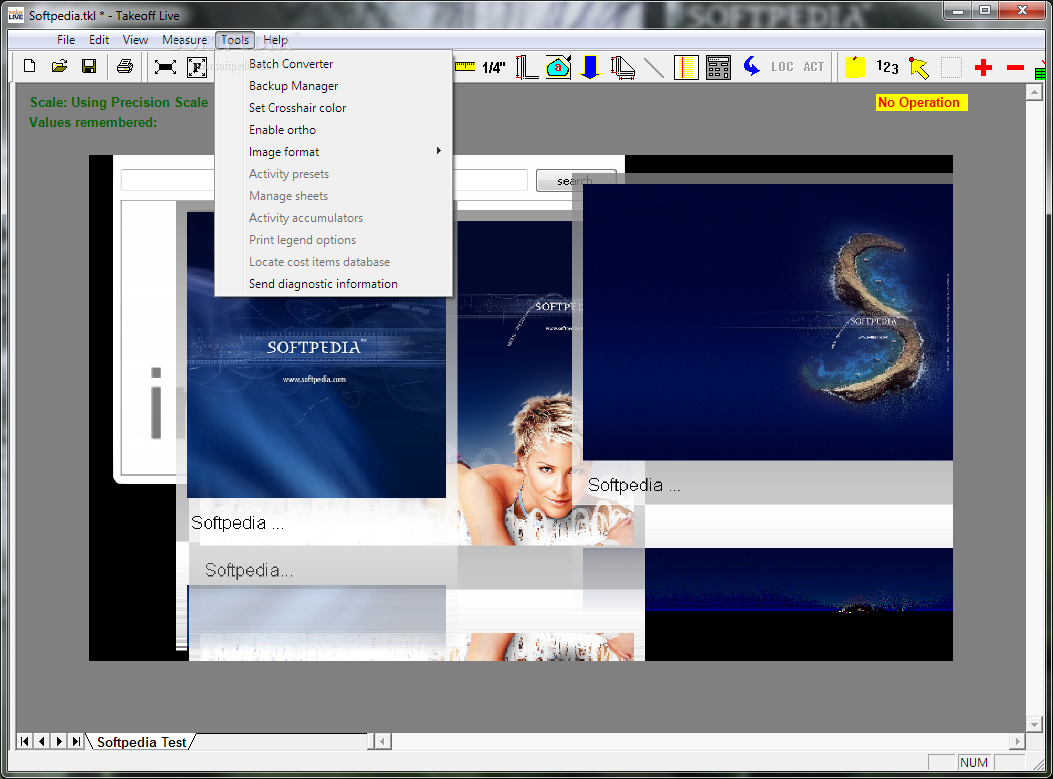Open the Help menu
The image size is (1053, 779).
point(275,40)
